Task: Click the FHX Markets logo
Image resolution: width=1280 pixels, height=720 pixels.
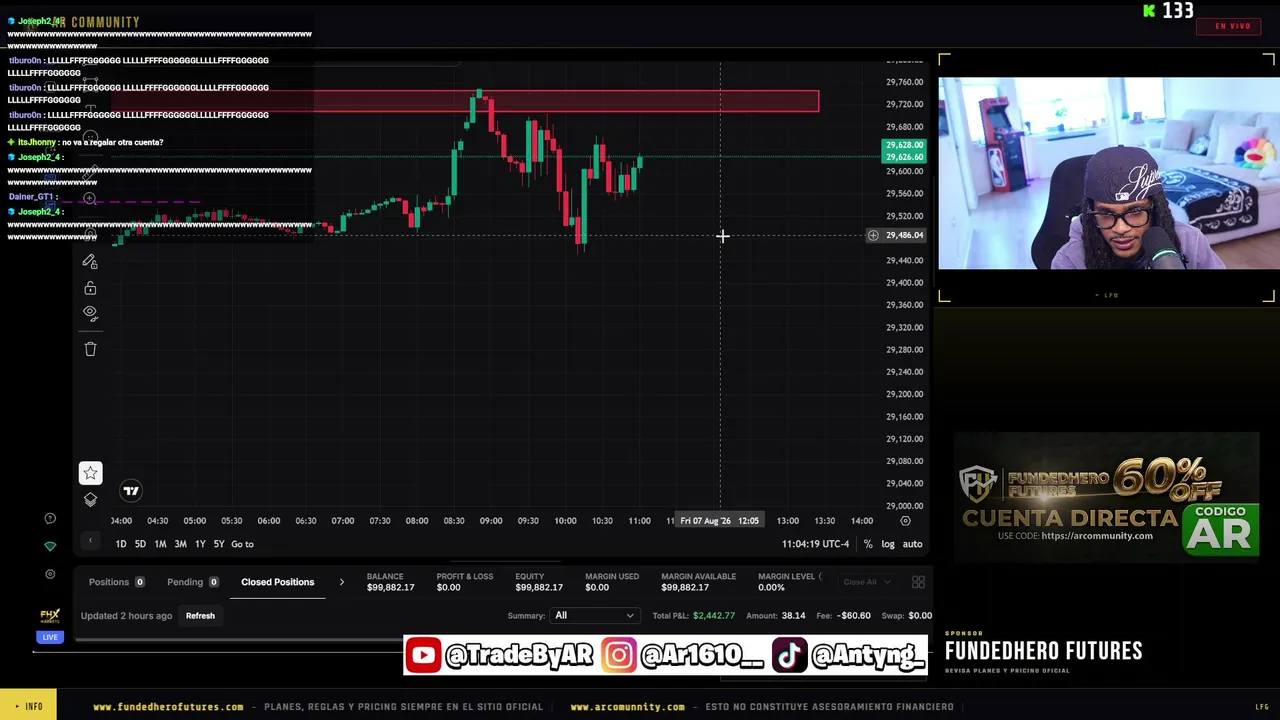Action: click(x=50, y=616)
